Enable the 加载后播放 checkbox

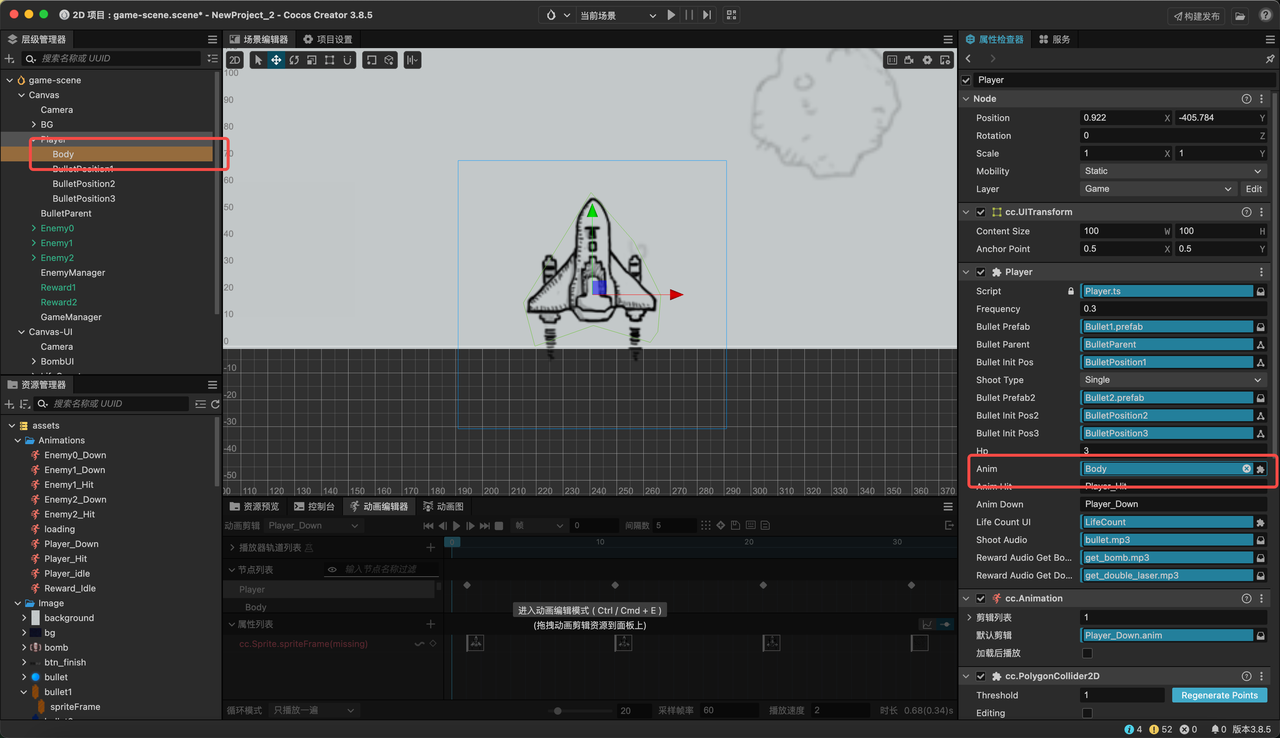click(1087, 653)
